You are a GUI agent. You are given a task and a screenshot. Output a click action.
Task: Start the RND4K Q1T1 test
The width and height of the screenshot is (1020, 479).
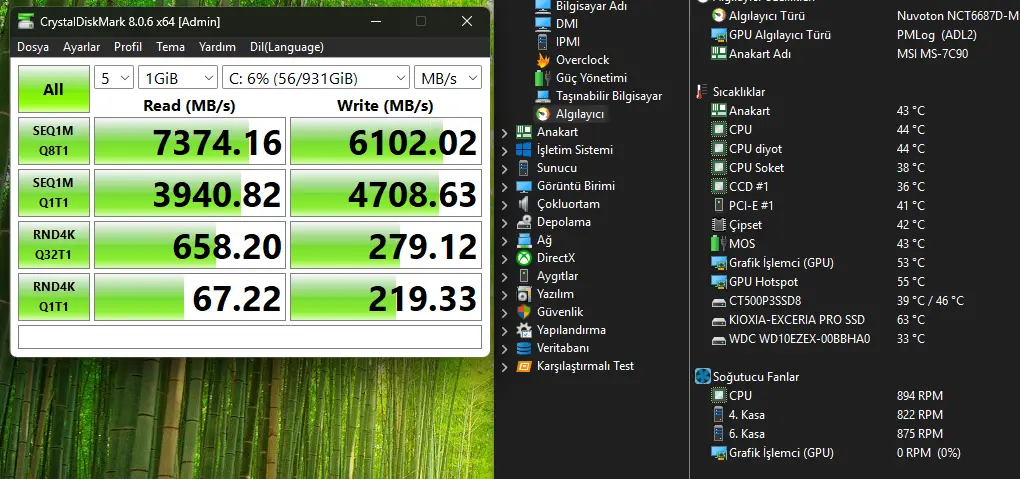(53, 297)
